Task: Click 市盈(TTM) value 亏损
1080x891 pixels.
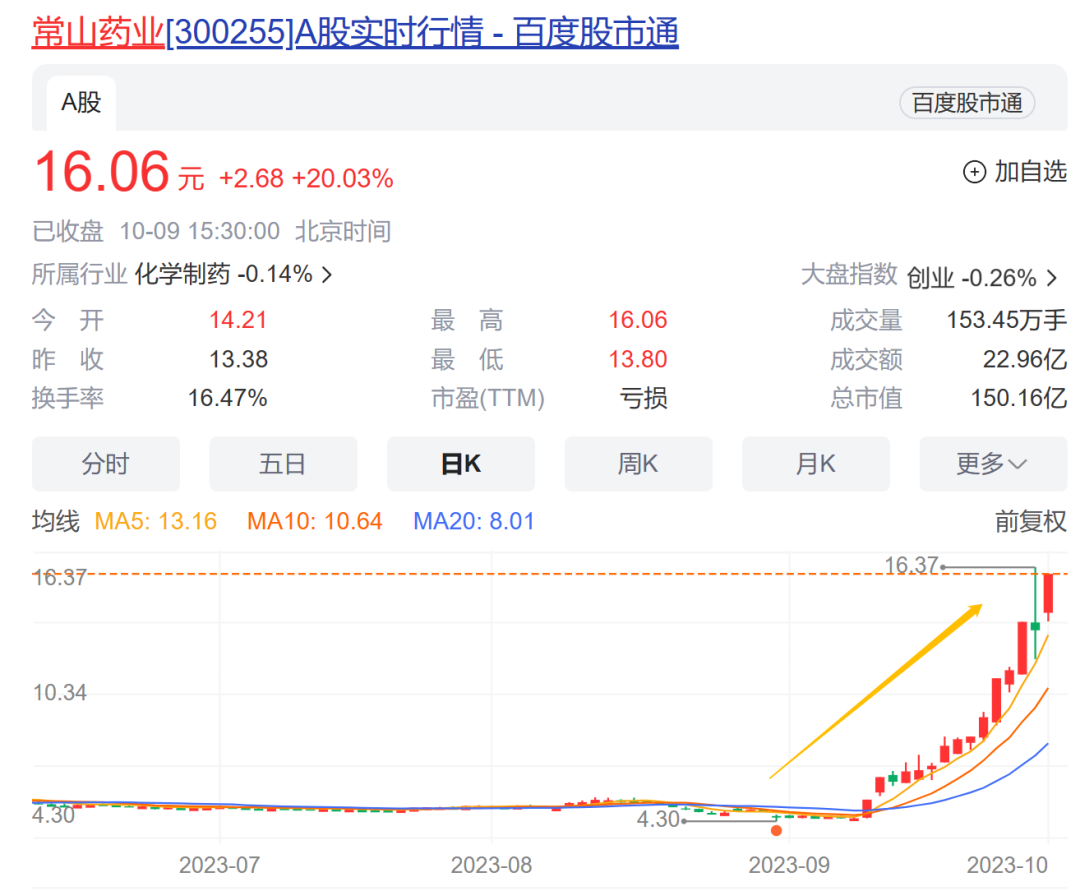Action: pyautogui.click(x=643, y=398)
